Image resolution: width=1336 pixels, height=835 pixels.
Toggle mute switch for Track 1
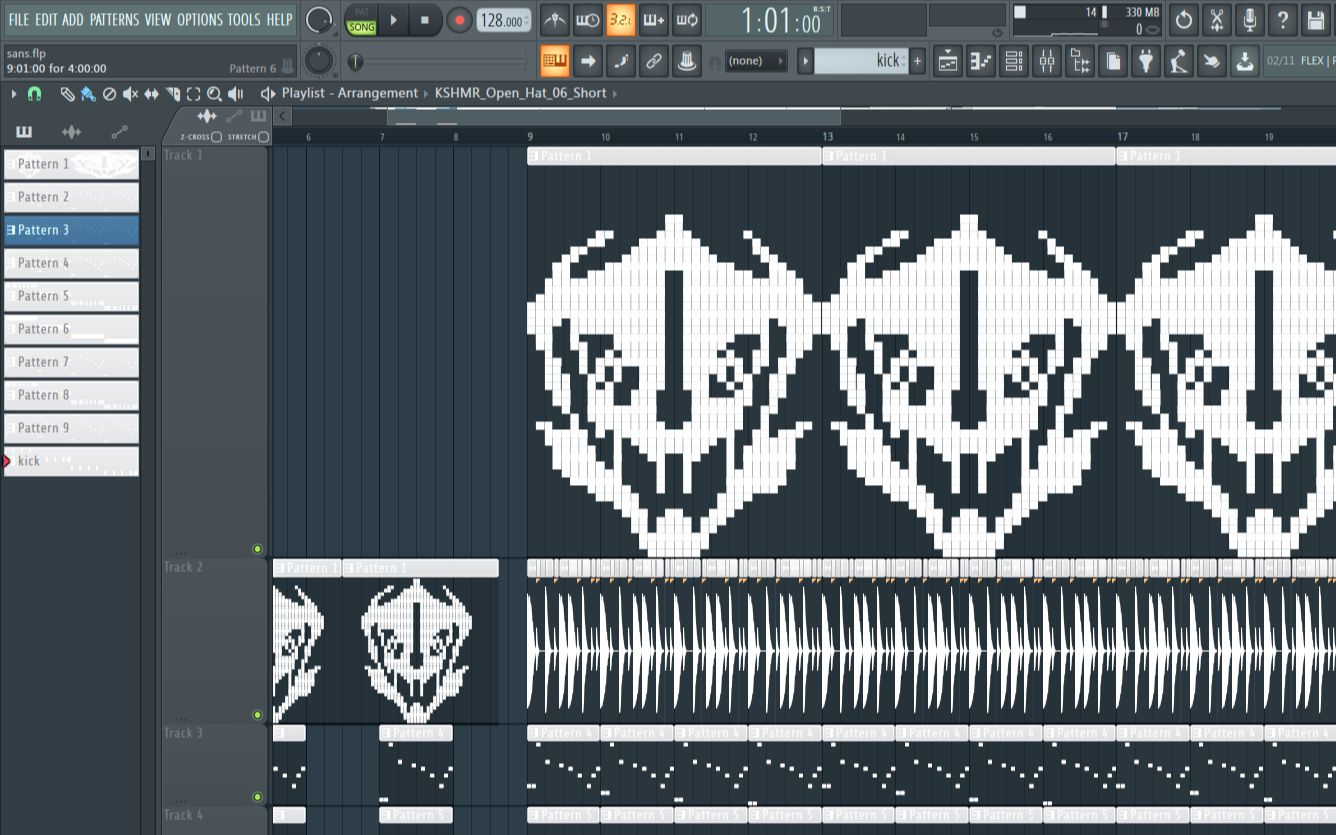pyautogui.click(x=257, y=549)
